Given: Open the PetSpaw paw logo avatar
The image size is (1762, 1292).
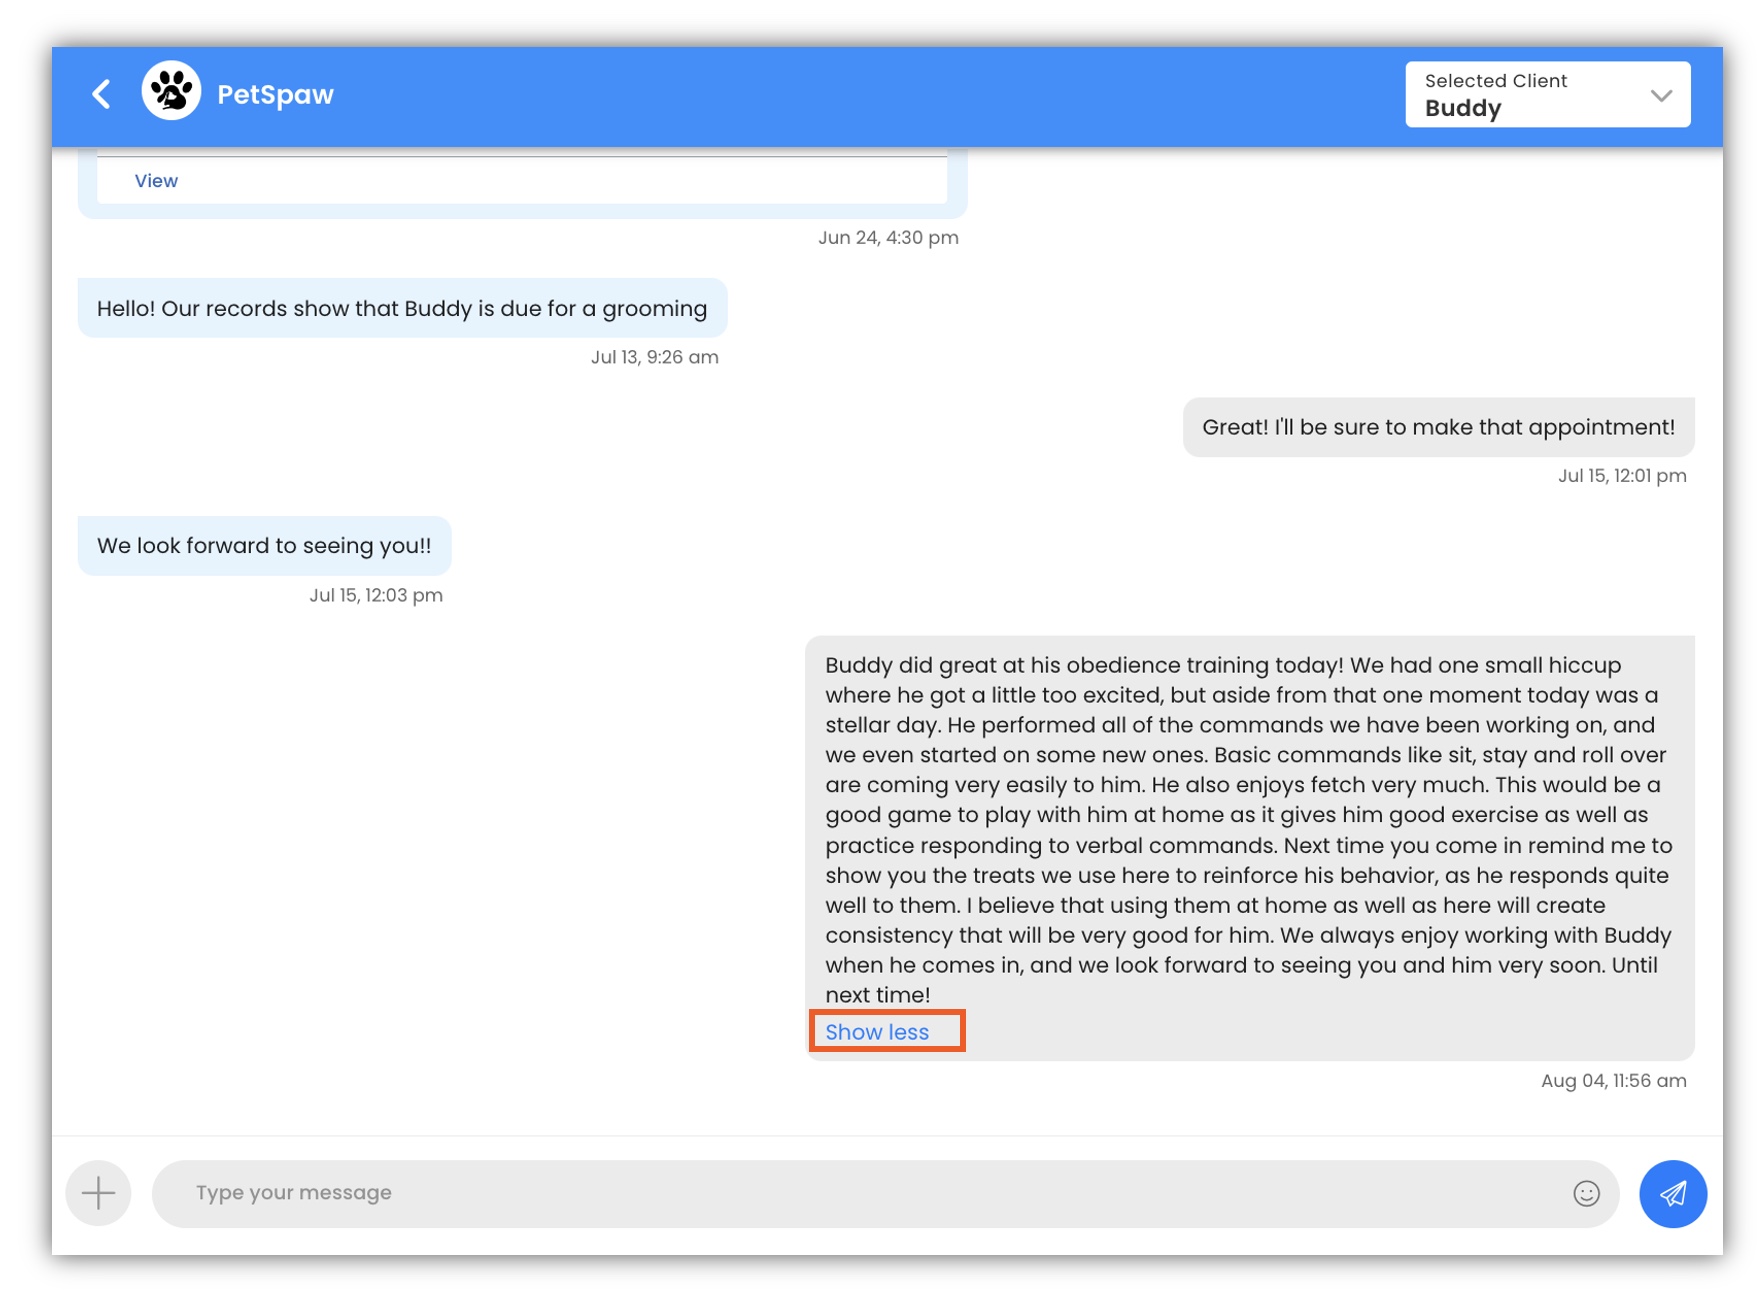Looking at the screenshot, I should 171,92.
